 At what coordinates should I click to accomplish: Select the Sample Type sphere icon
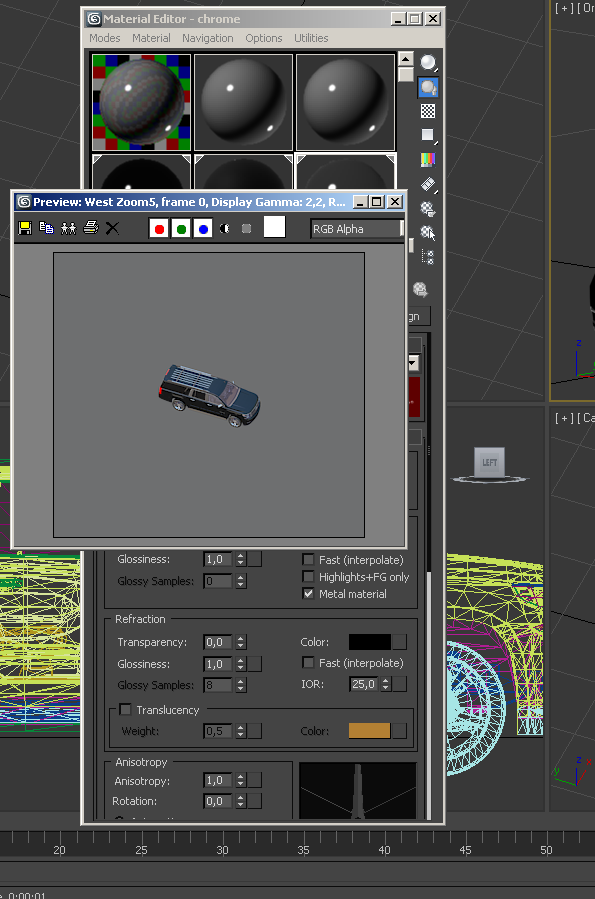point(428,62)
